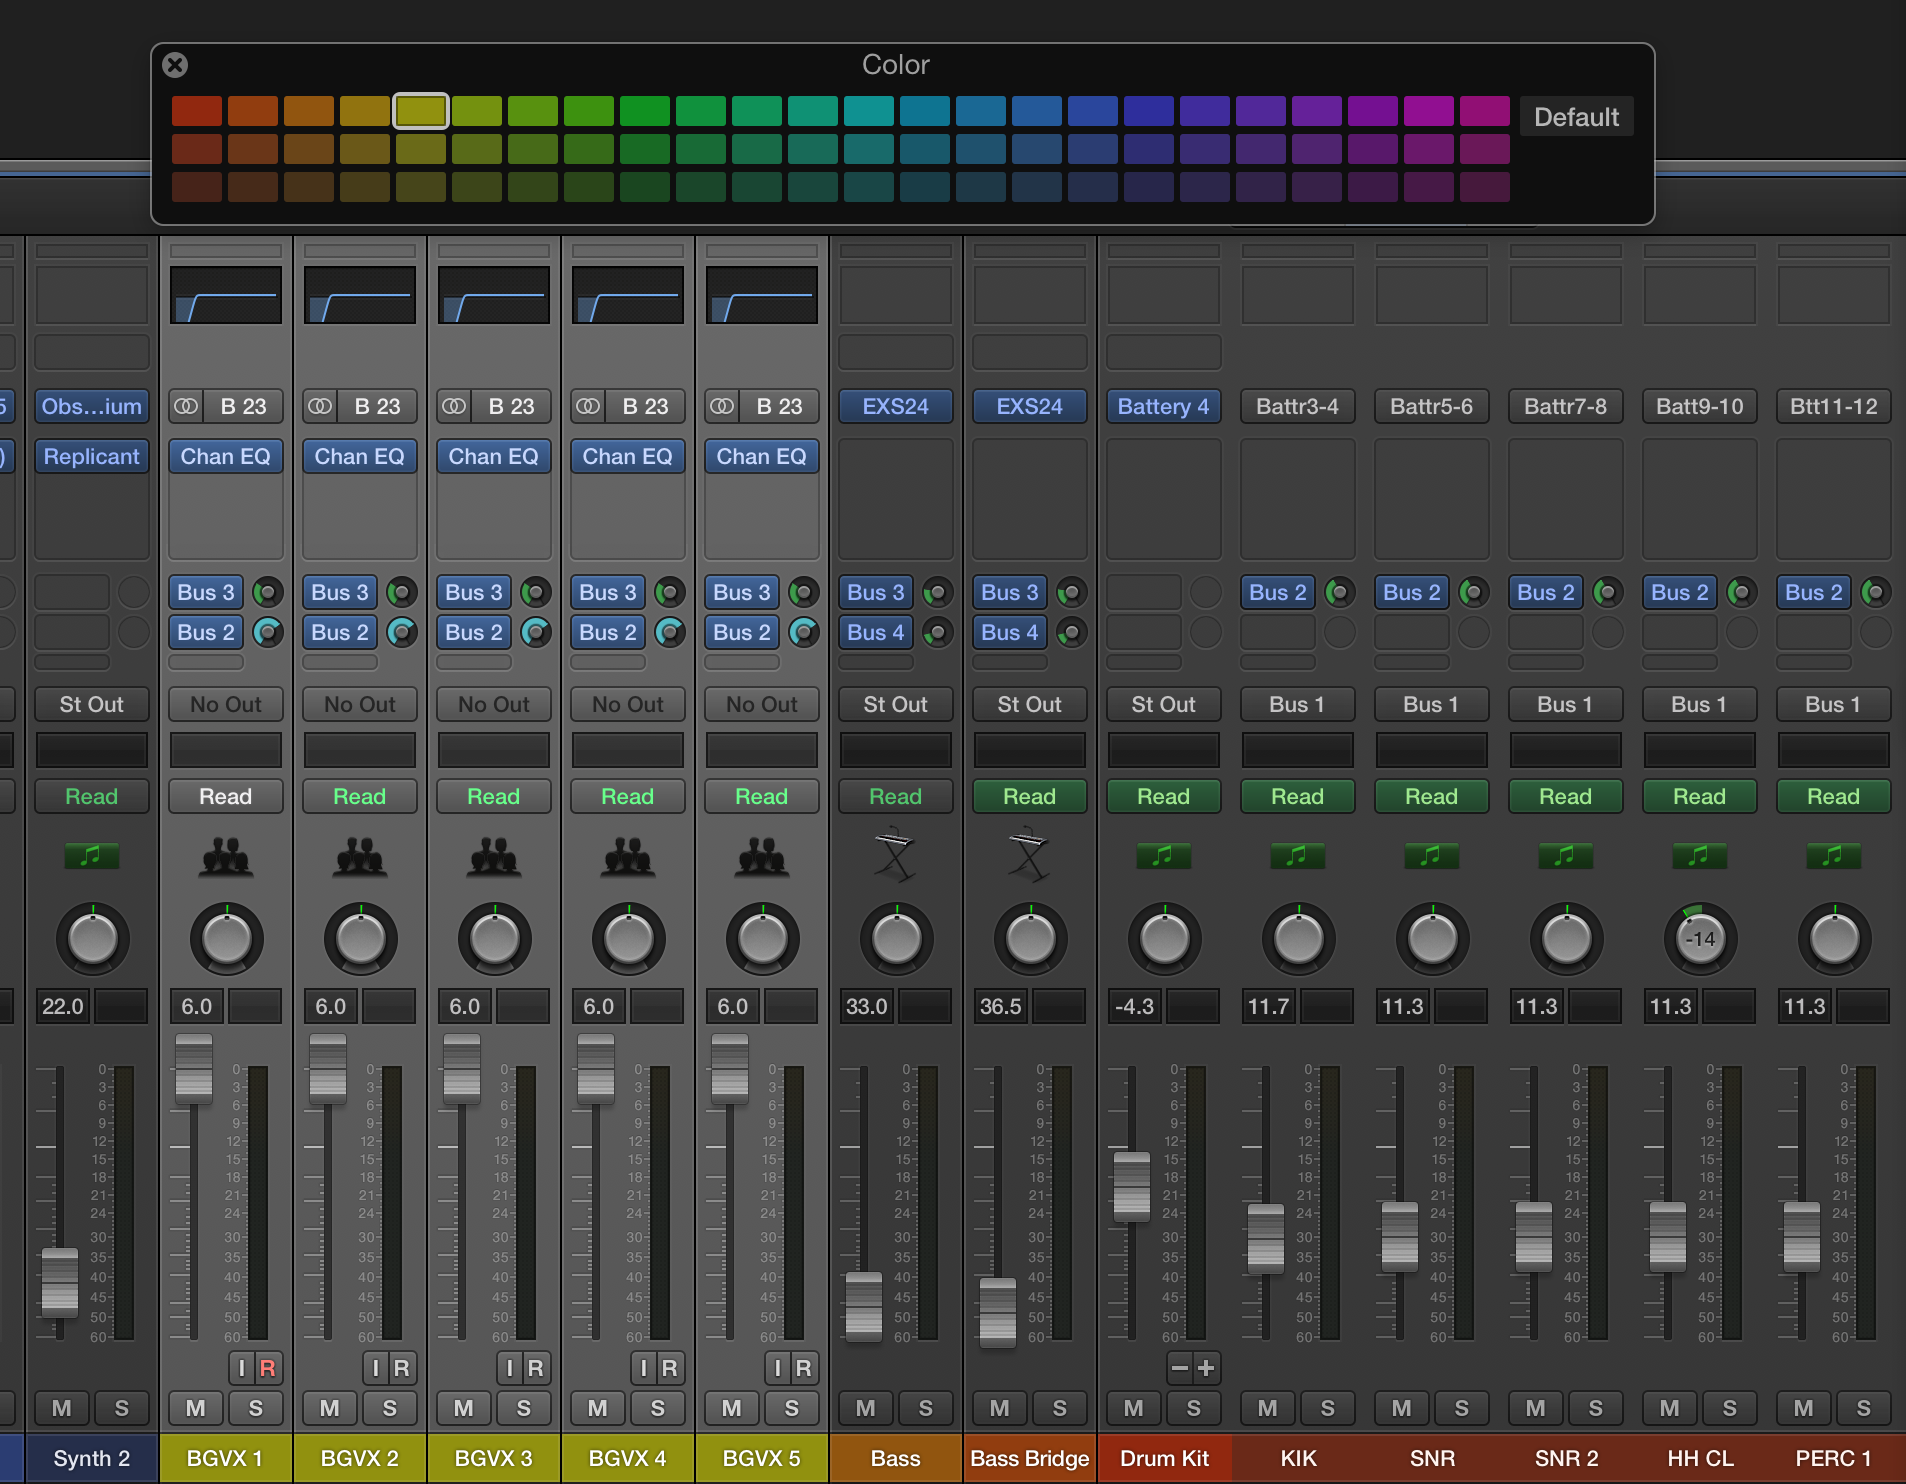The height and width of the screenshot is (1484, 1906).
Task: Click the Default color button
Action: [1577, 116]
